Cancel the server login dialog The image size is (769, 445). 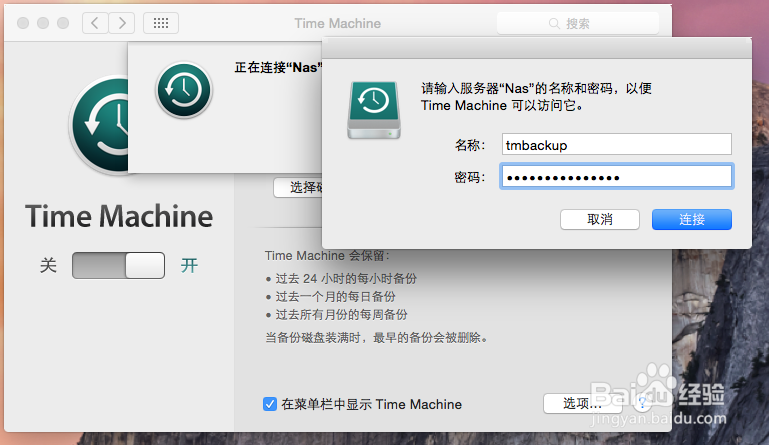coord(600,219)
